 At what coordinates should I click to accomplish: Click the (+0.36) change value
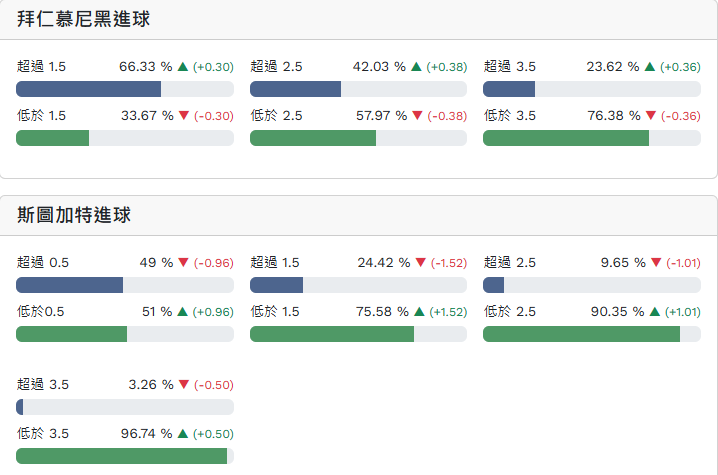pyautogui.click(x=680, y=67)
